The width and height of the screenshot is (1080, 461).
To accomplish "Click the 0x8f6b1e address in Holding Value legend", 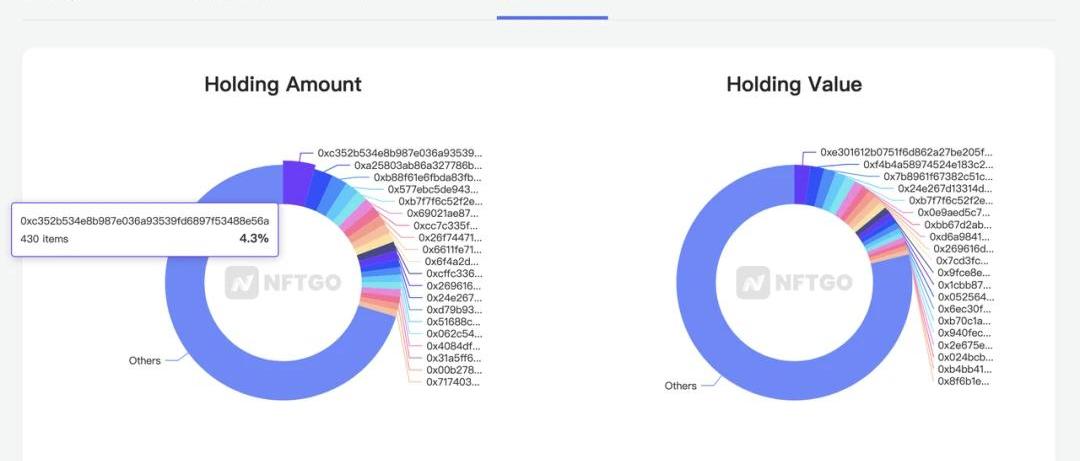I will coord(964,381).
